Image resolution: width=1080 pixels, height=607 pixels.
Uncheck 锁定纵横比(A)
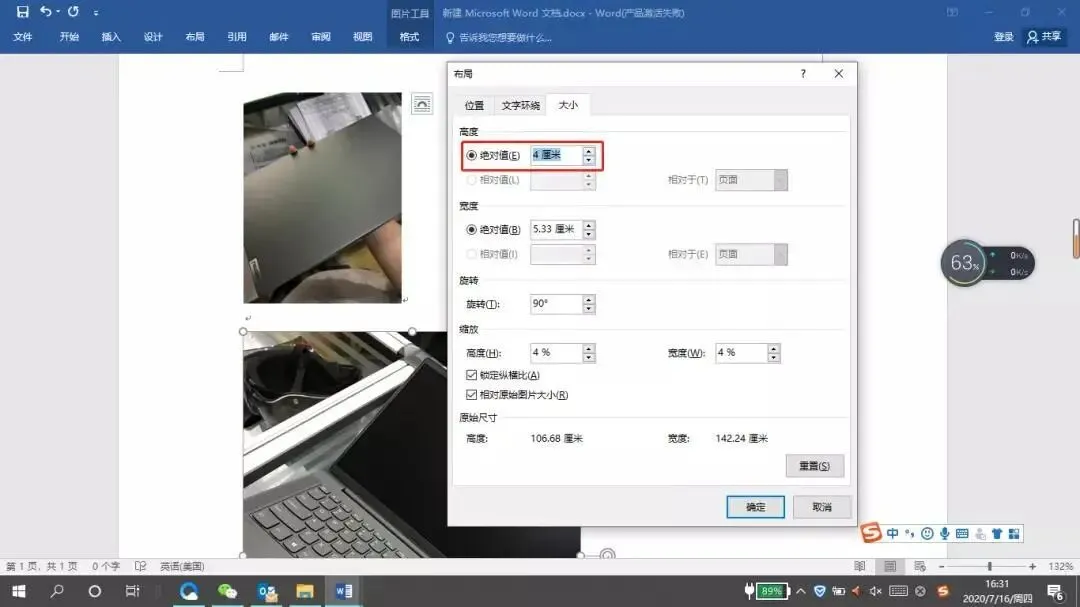coord(471,375)
